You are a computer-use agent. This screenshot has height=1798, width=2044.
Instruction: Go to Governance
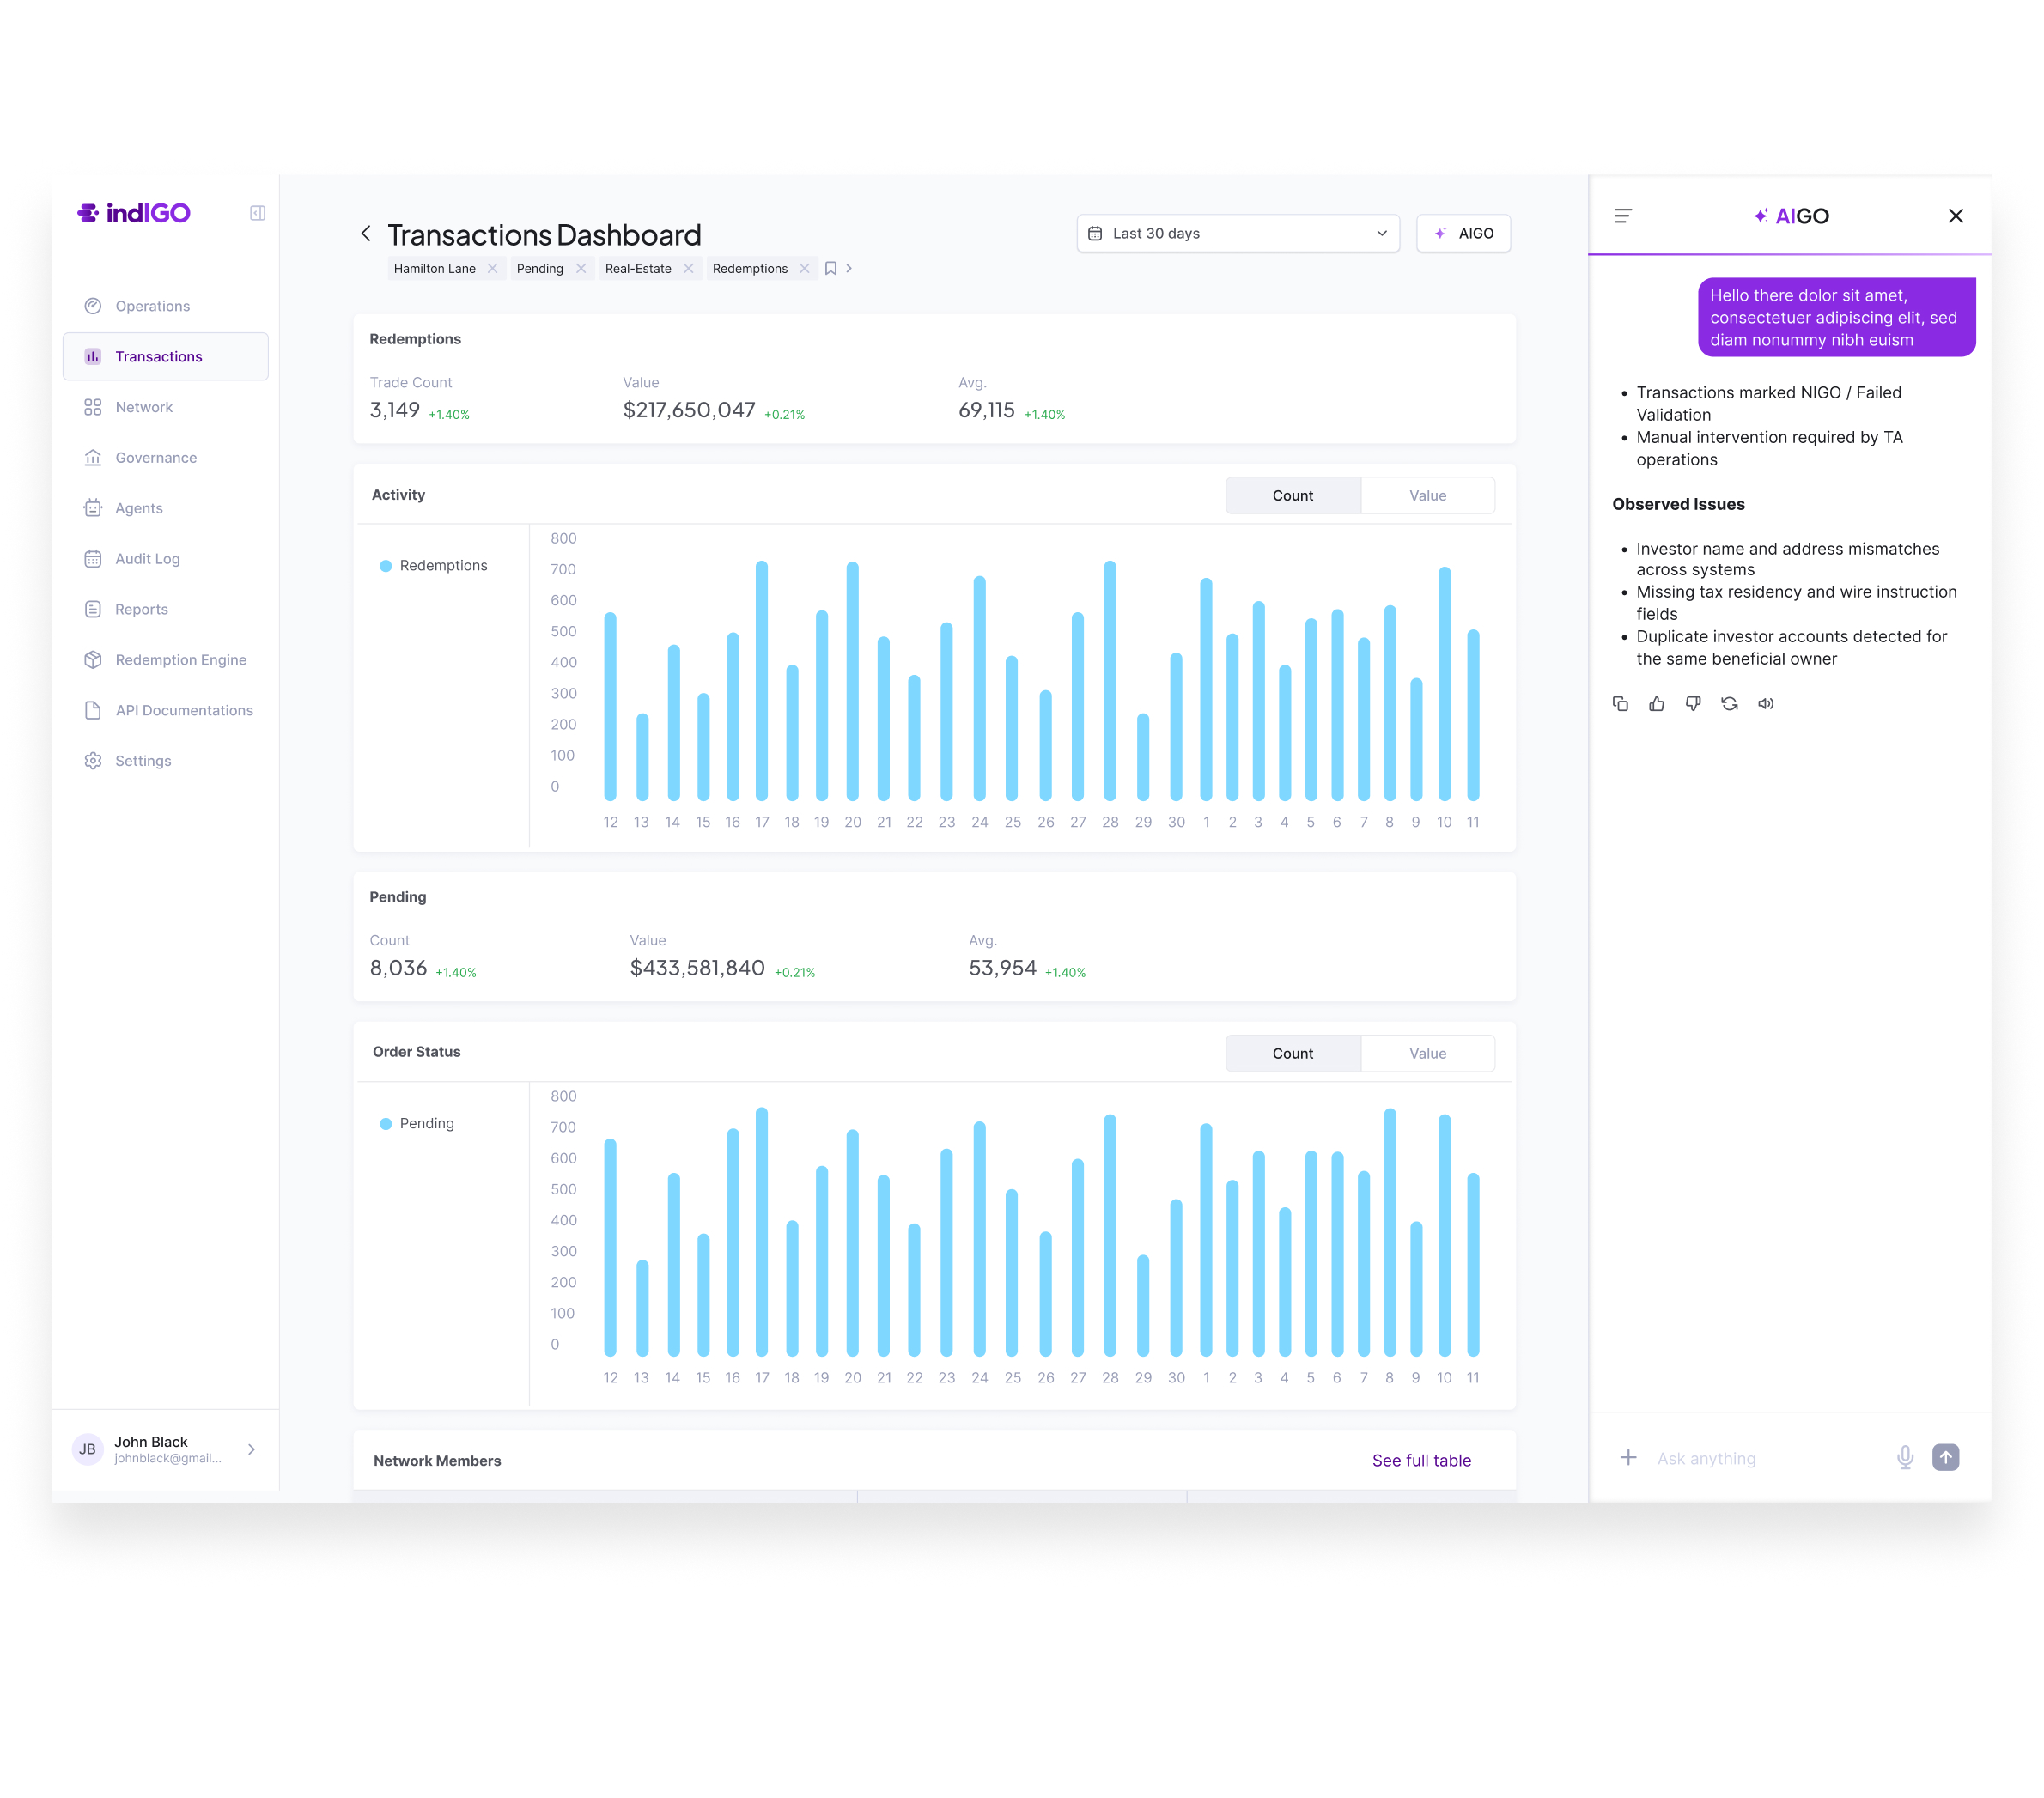coord(166,458)
